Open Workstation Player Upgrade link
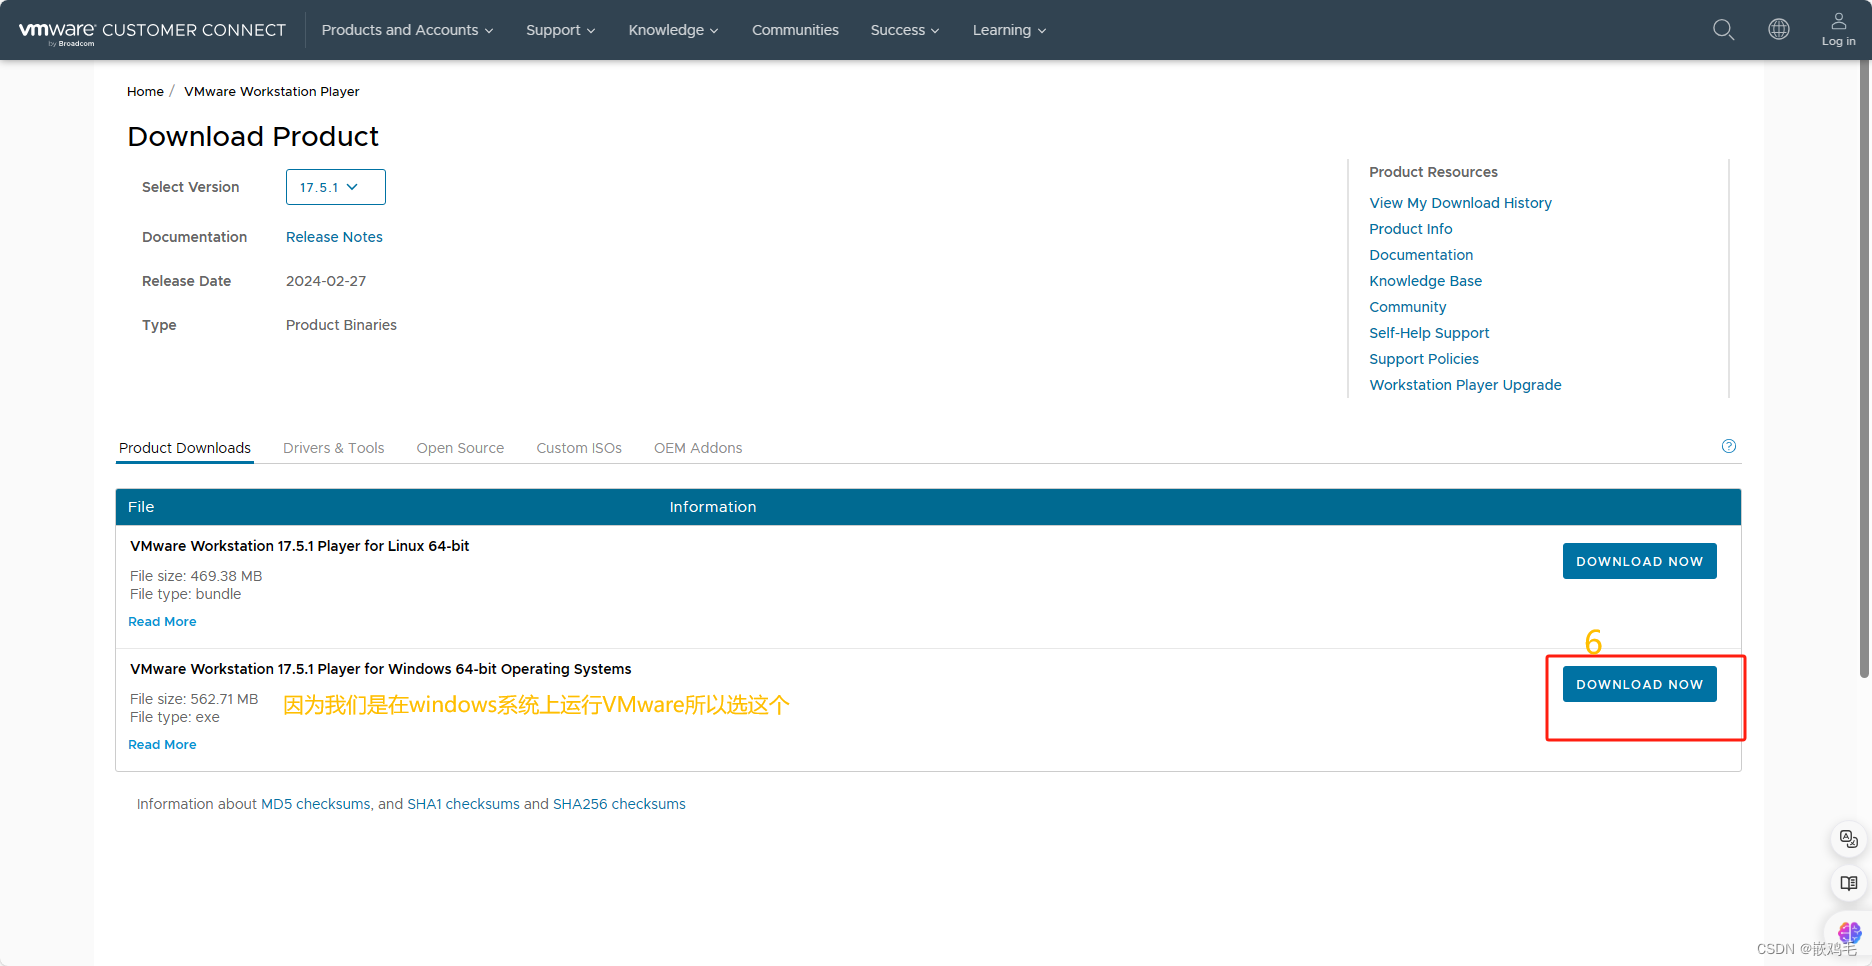 (1465, 385)
